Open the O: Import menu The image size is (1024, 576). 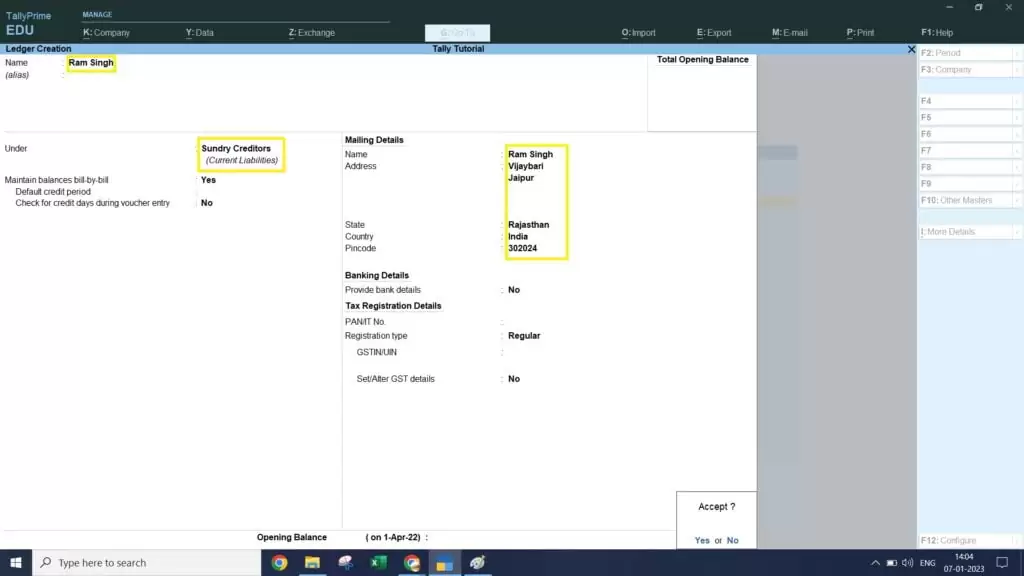638,33
